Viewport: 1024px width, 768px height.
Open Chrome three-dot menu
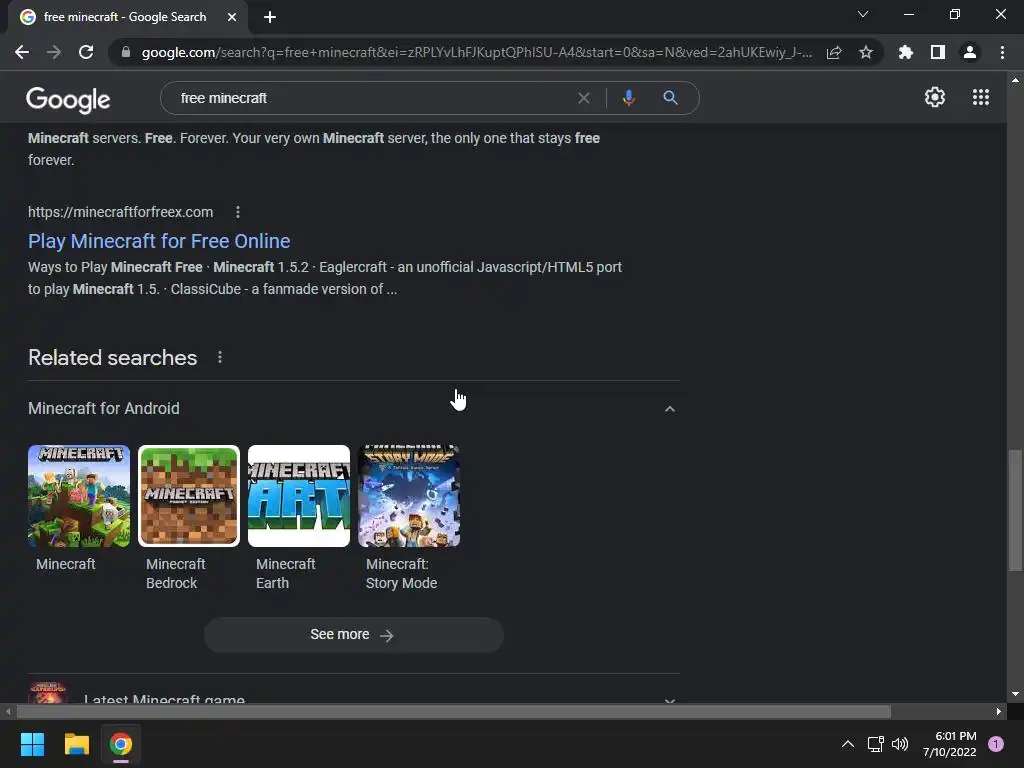point(1002,52)
